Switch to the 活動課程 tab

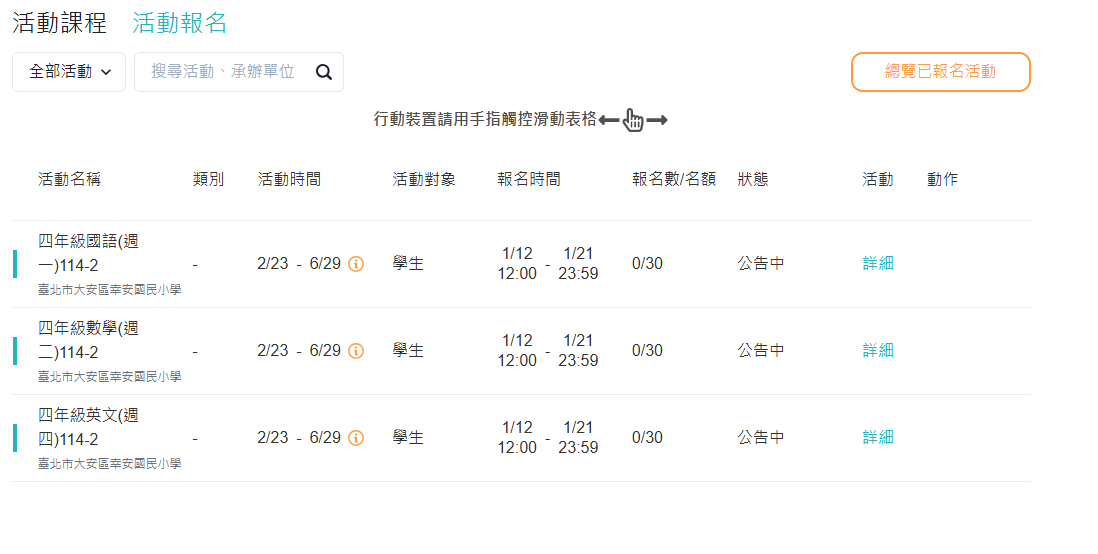point(59,23)
